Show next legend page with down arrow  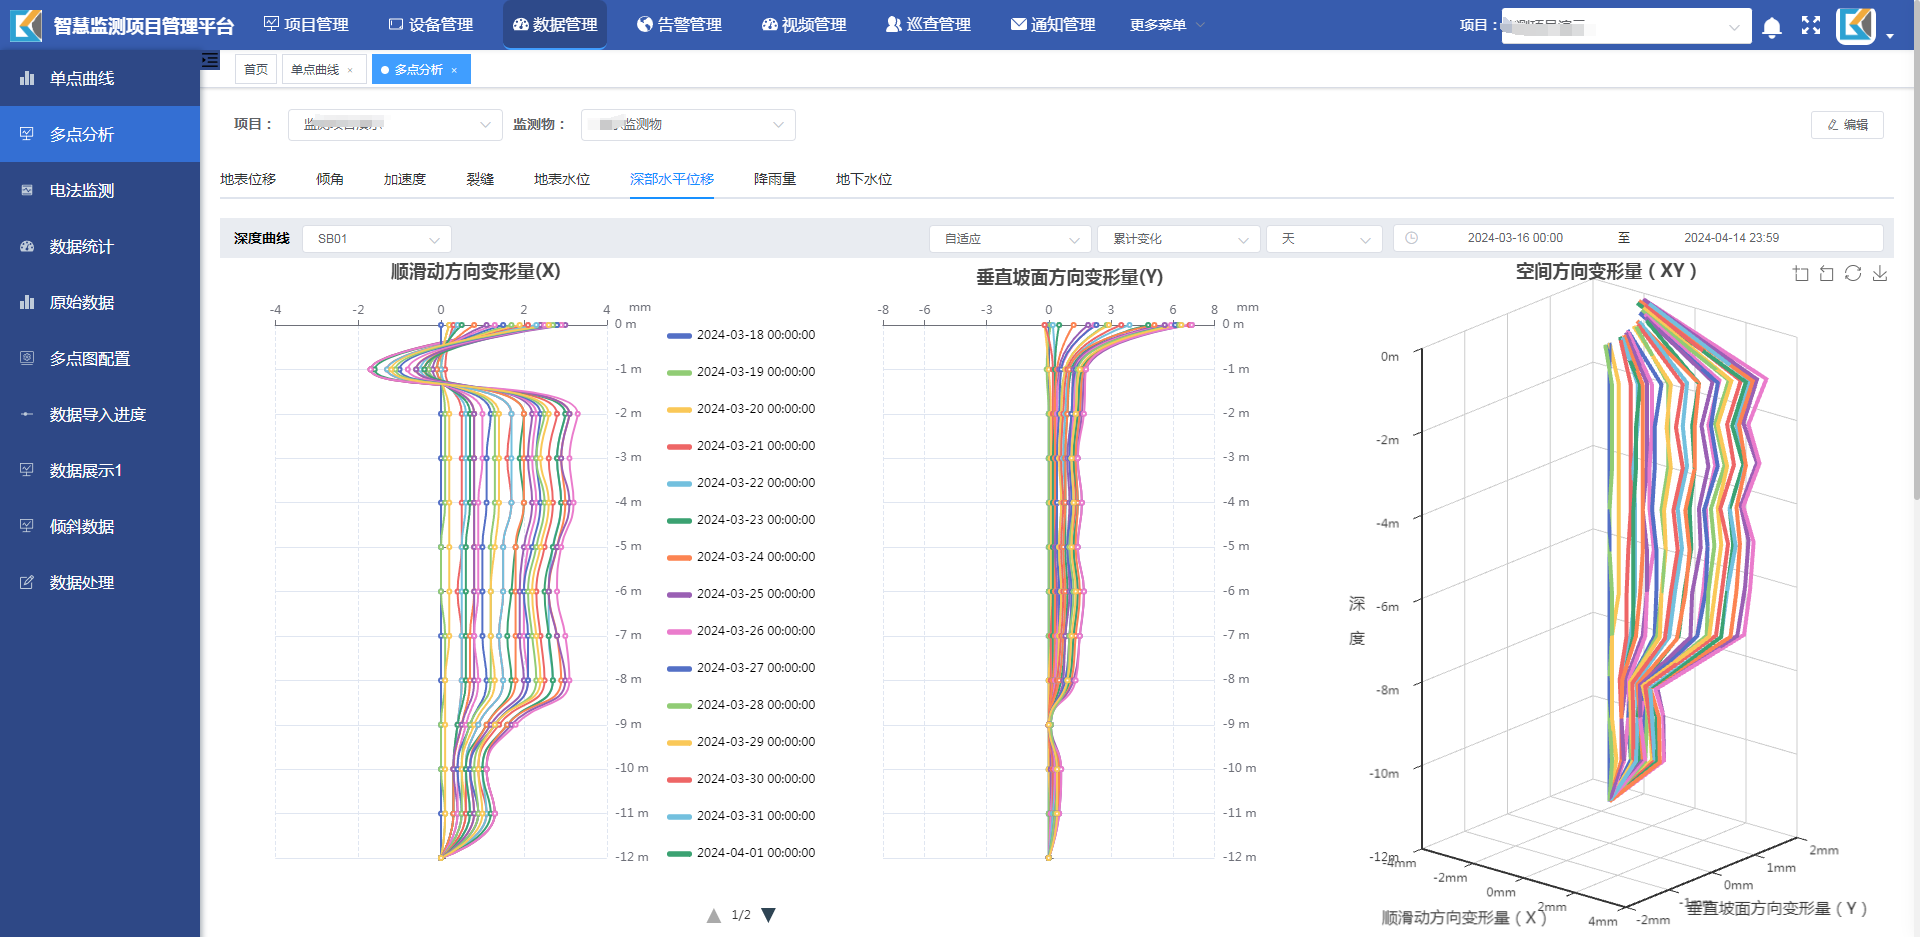tap(768, 915)
